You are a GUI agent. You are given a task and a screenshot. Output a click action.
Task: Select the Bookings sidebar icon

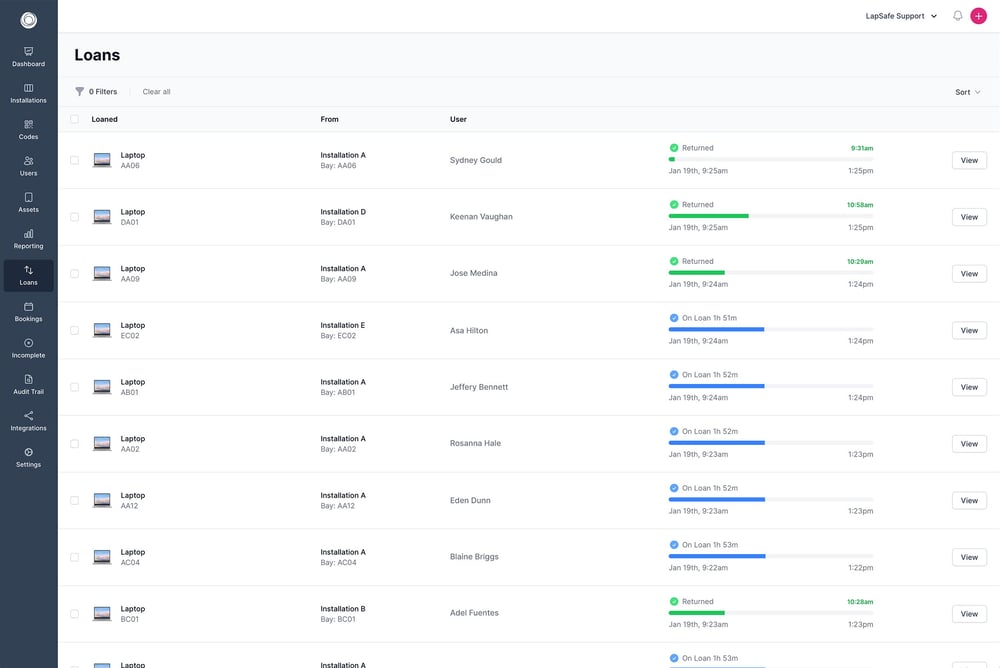coord(28,312)
